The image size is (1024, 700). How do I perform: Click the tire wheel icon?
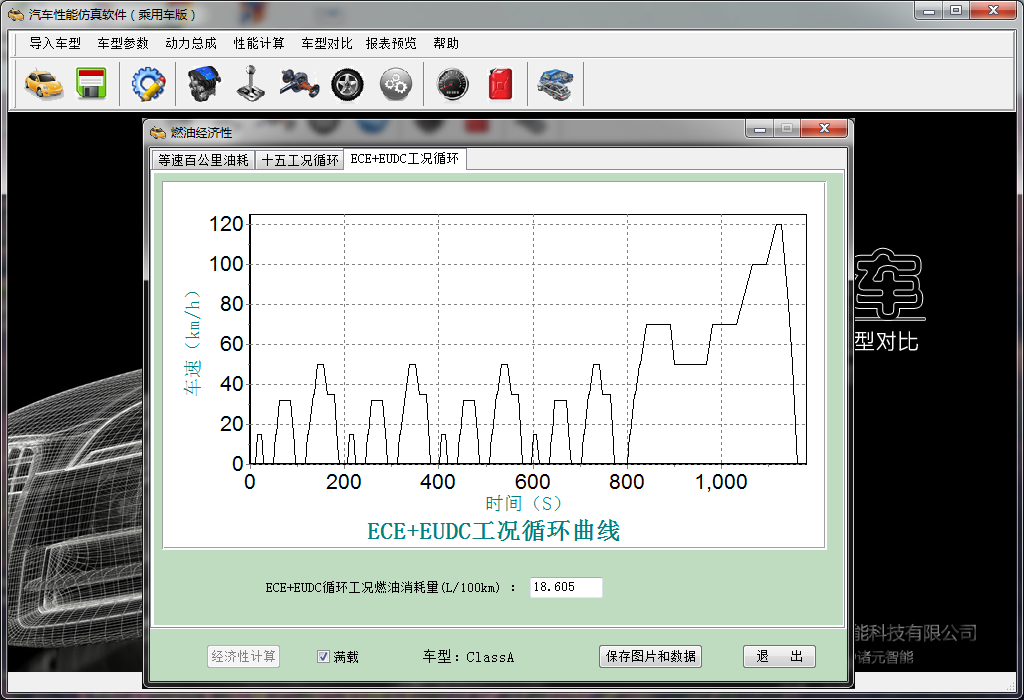point(347,84)
